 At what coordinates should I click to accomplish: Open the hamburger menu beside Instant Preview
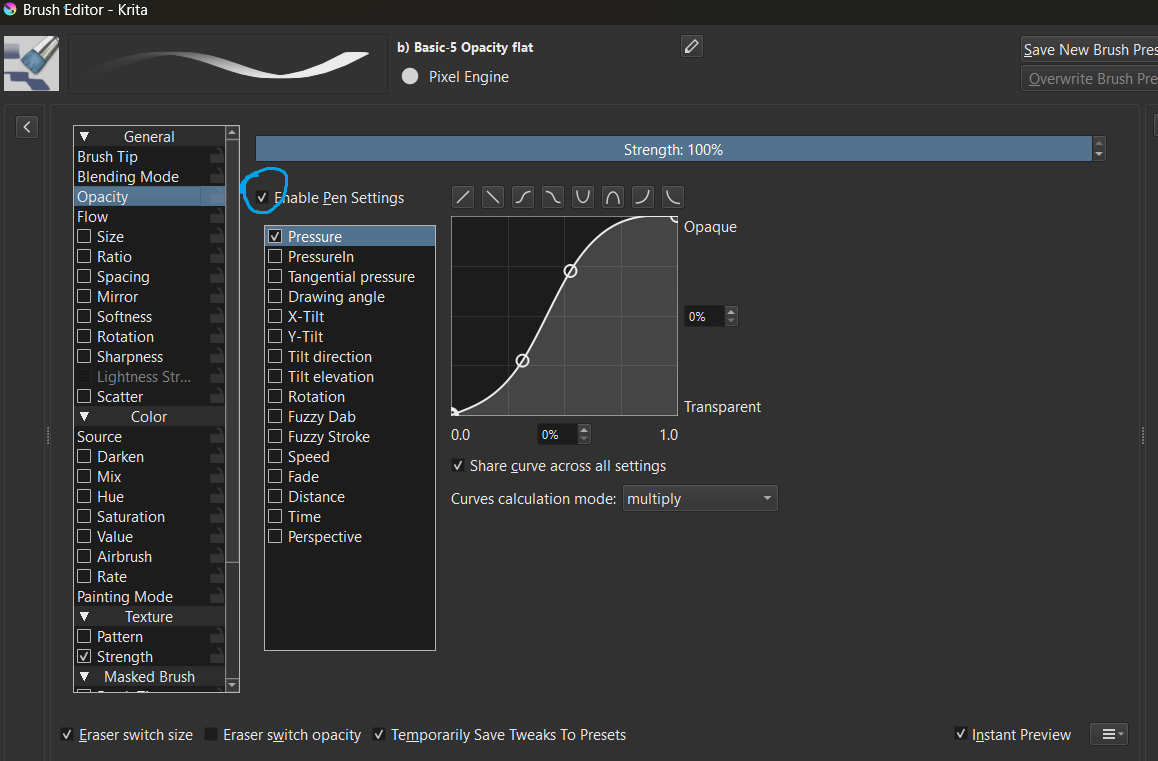[1108, 734]
